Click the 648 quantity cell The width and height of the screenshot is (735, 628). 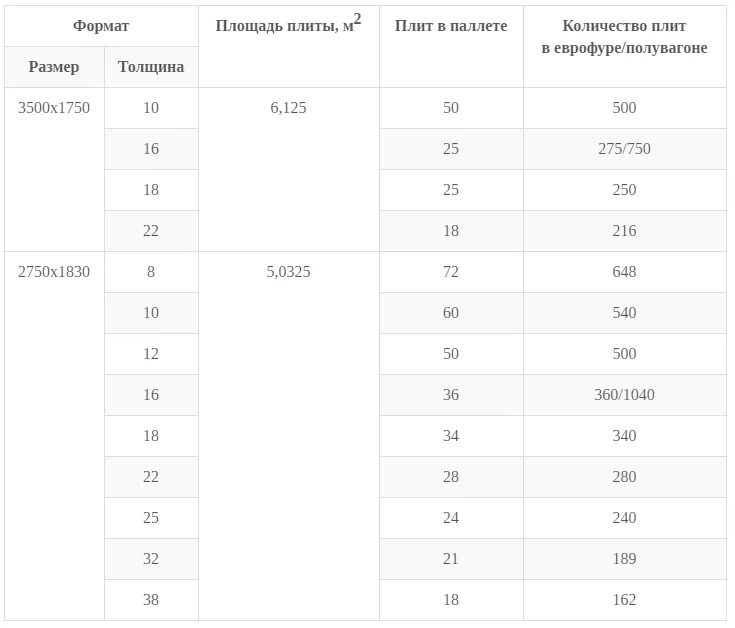(624, 272)
